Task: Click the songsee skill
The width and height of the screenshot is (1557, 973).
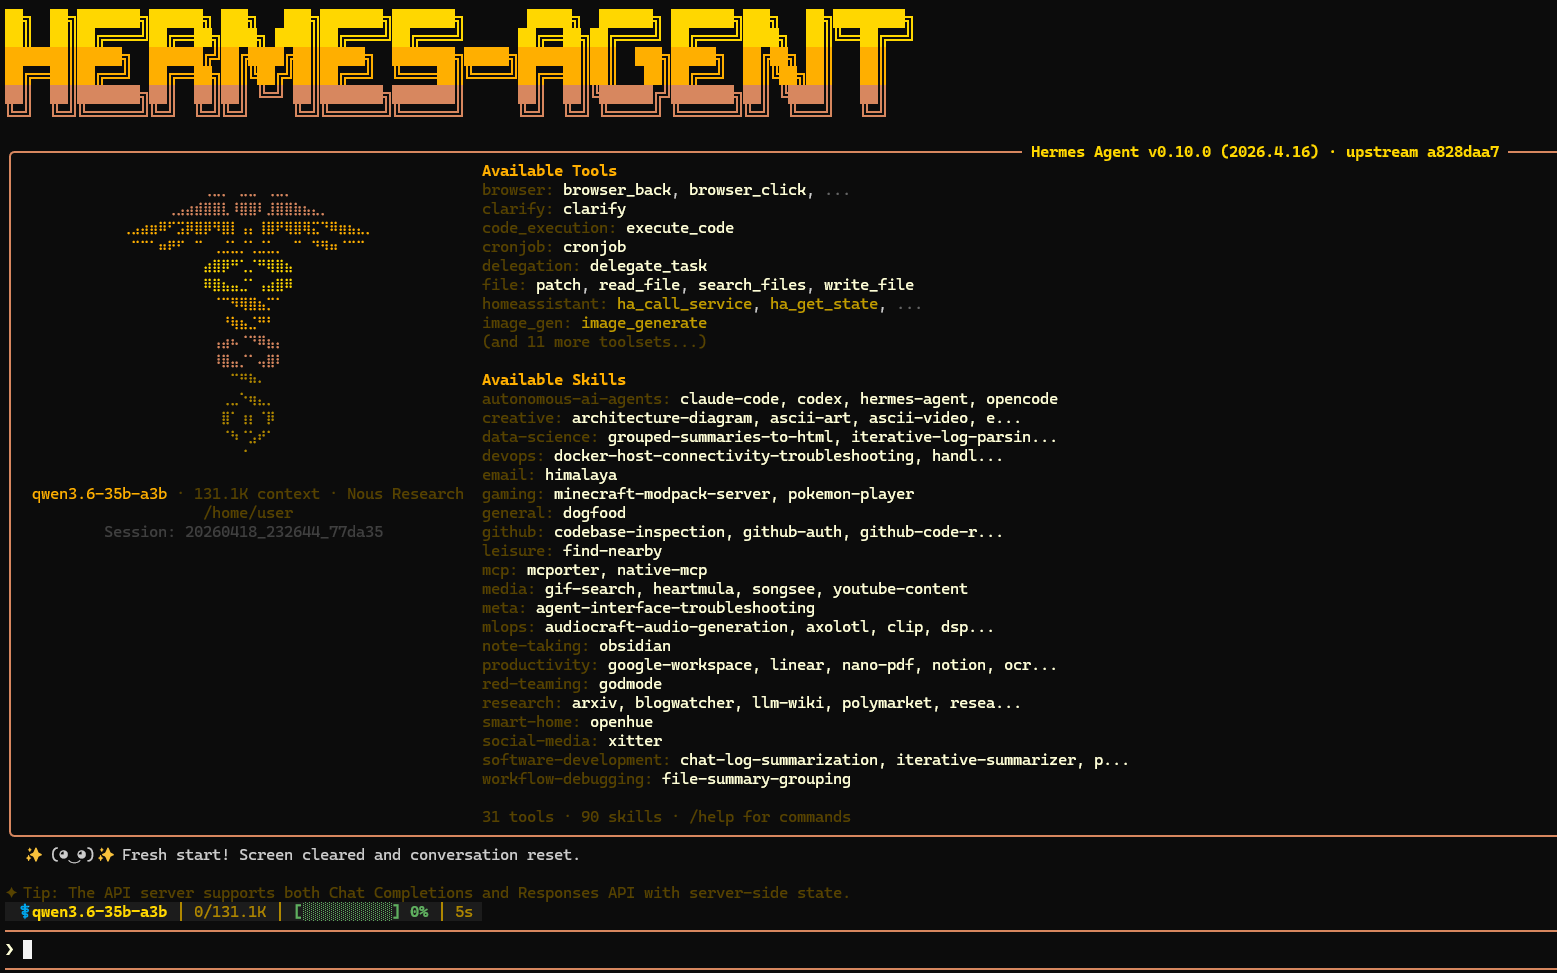Action: pos(783,589)
